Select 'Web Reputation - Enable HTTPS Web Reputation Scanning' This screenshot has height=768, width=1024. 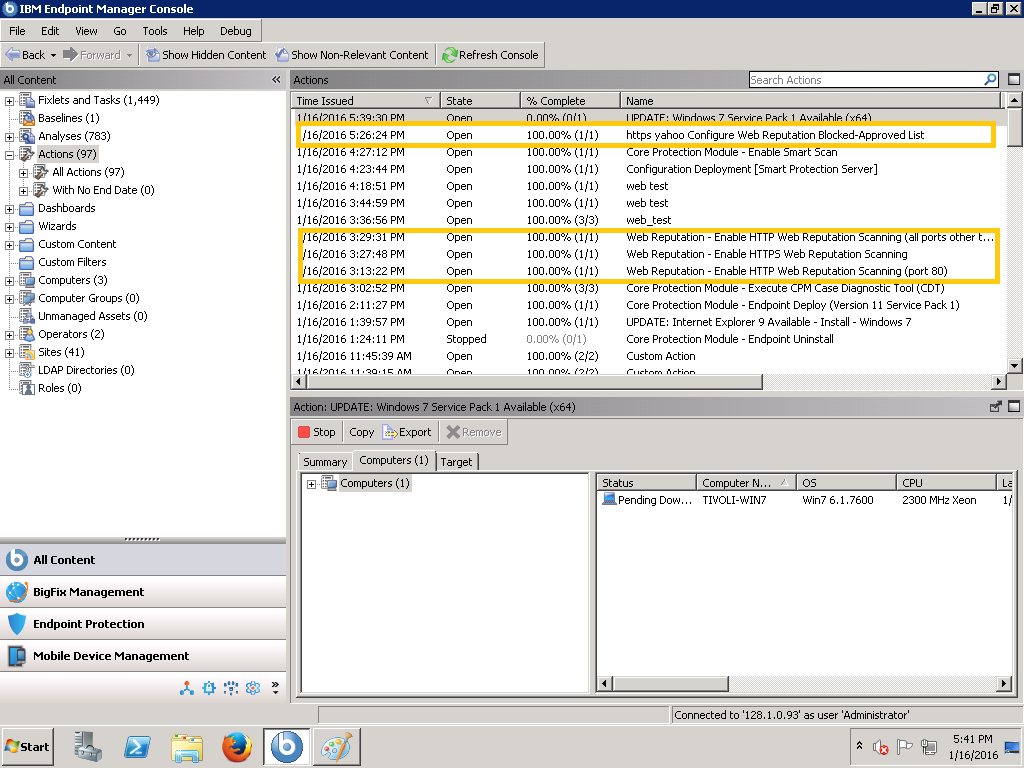pyautogui.click(x=646, y=254)
